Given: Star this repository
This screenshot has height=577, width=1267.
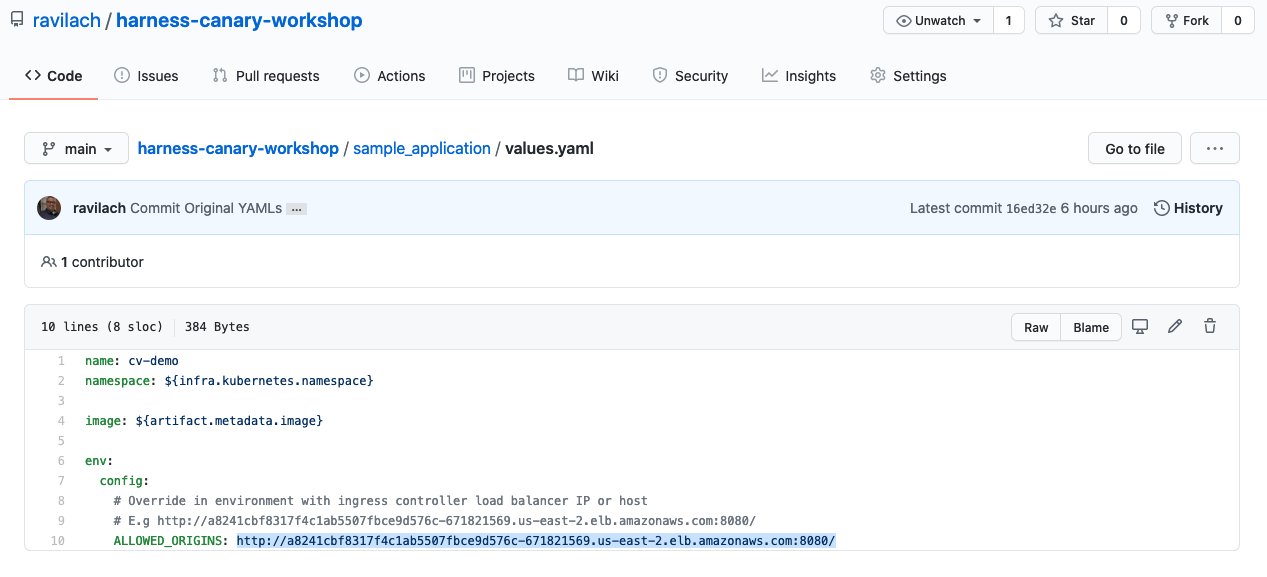Looking at the screenshot, I should point(1072,20).
